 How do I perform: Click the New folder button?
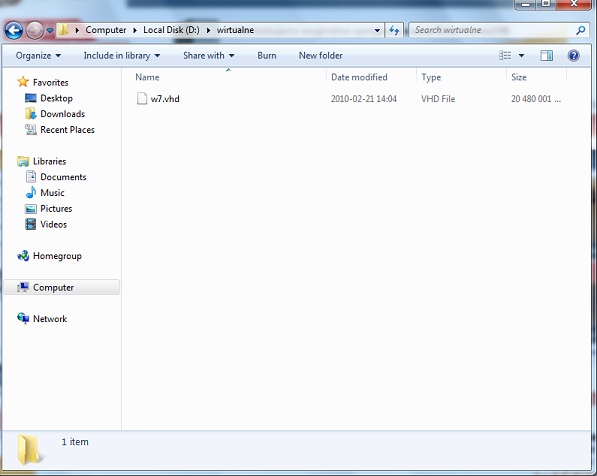click(321, 56)
